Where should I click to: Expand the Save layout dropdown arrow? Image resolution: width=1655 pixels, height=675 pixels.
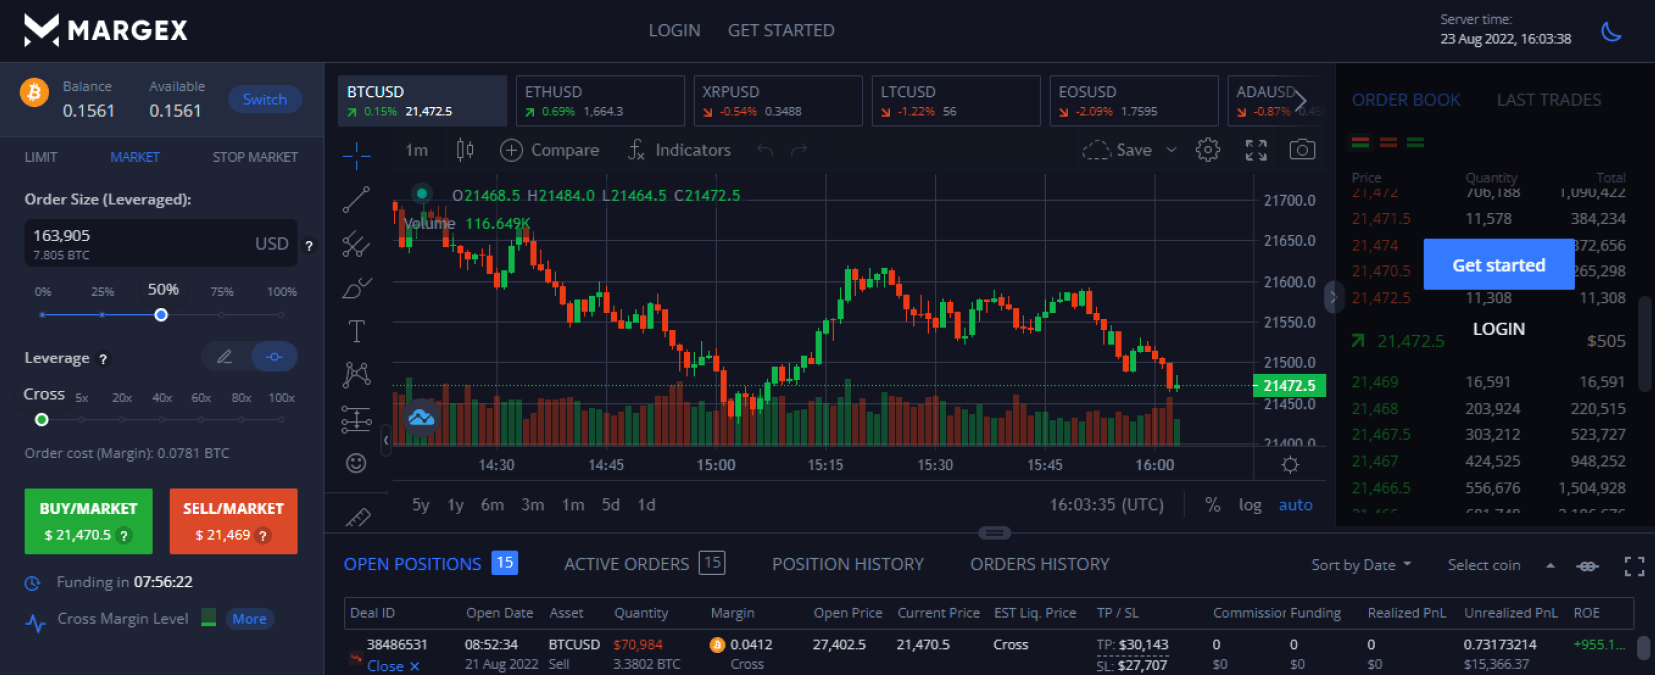pyautogui.click(x=1172, y=150)
